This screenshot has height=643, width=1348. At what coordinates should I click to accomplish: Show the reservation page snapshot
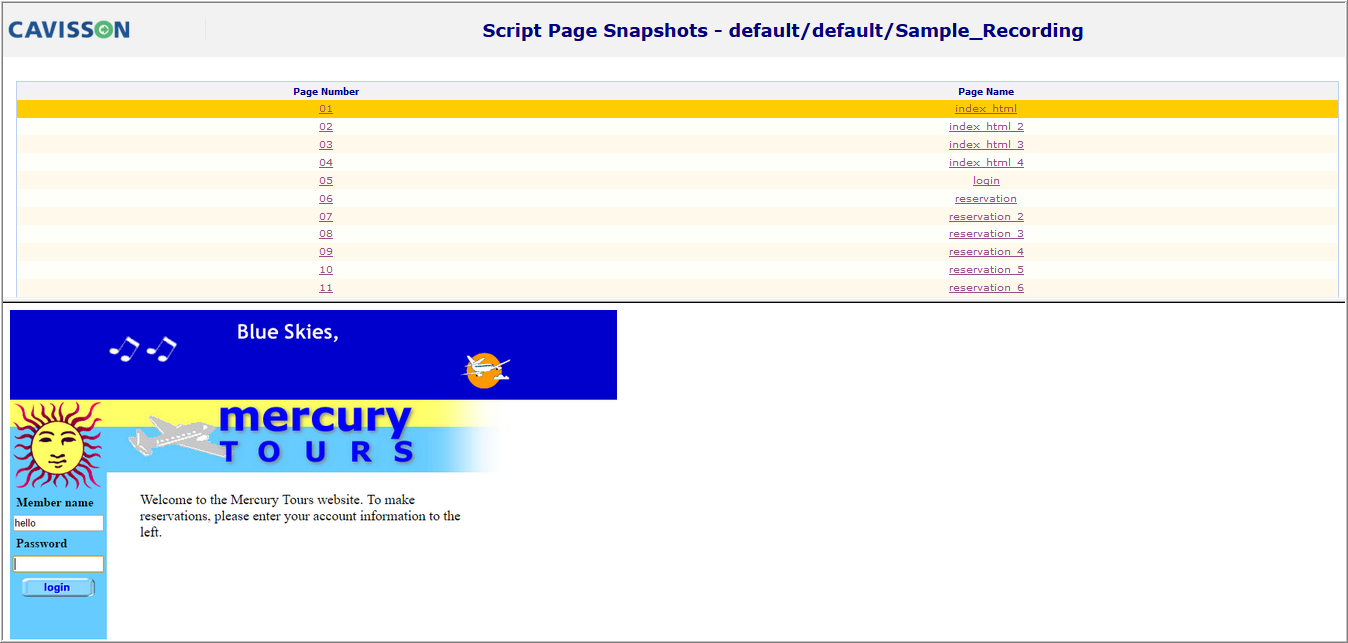[986, 199]
